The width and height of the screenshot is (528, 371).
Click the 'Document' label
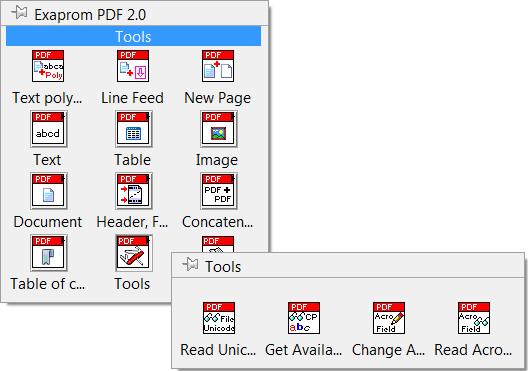pyautogui.click(x=48, y=222)
